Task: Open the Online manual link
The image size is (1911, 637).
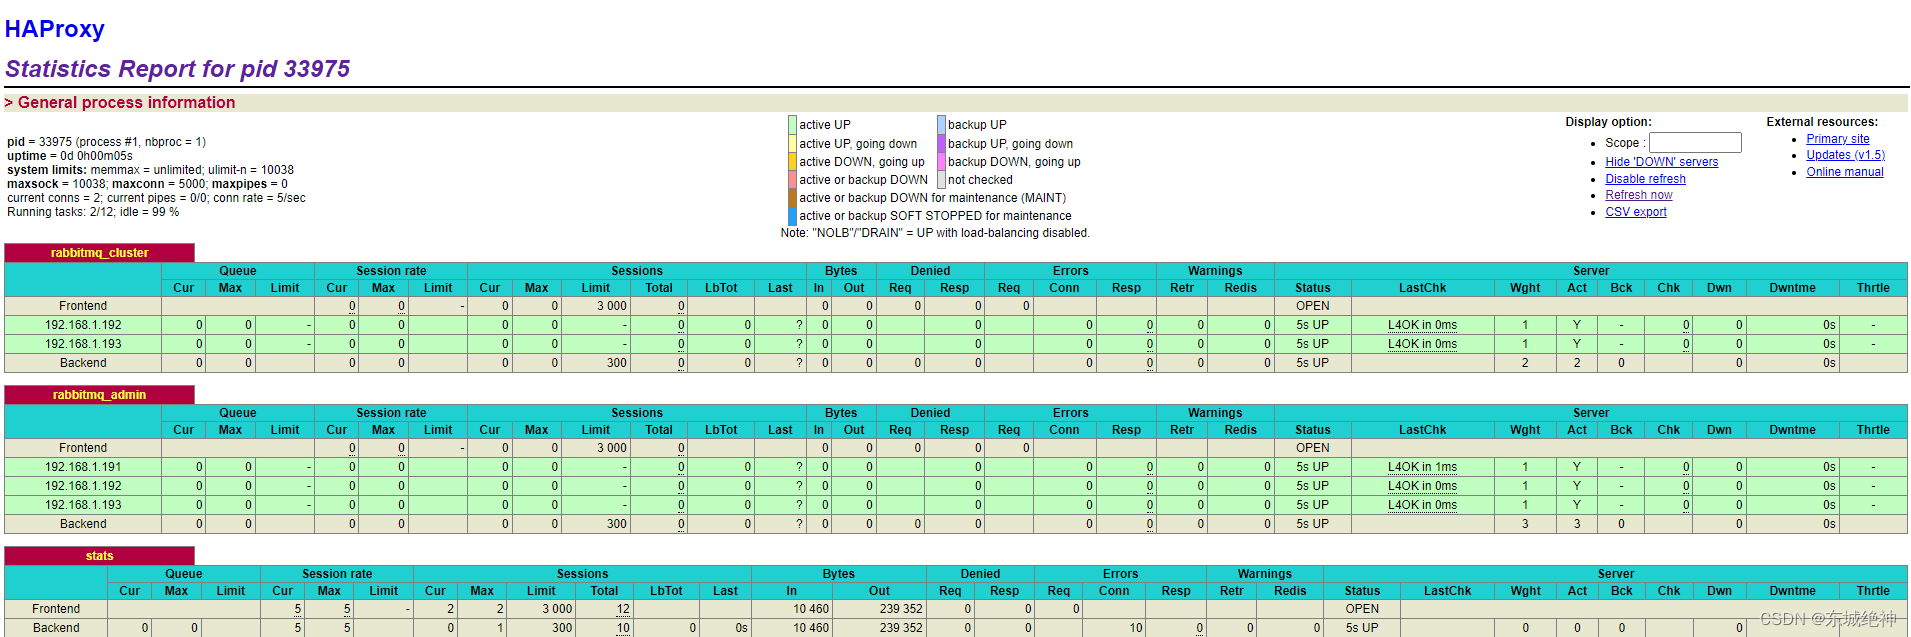Action: click(1844, 172)
